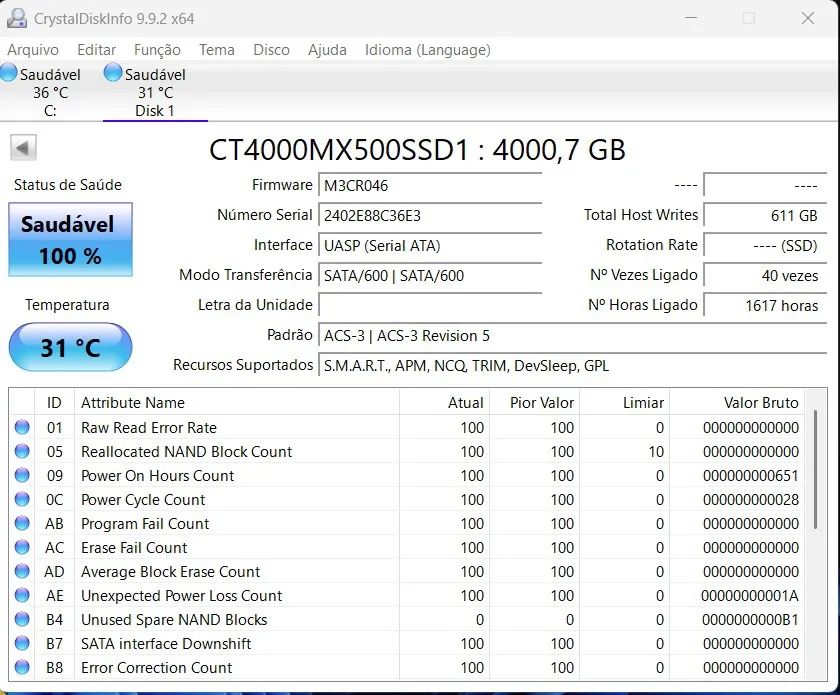
Task: Click the status dot for Power On Hours Count
Action: tap(22, 475)
